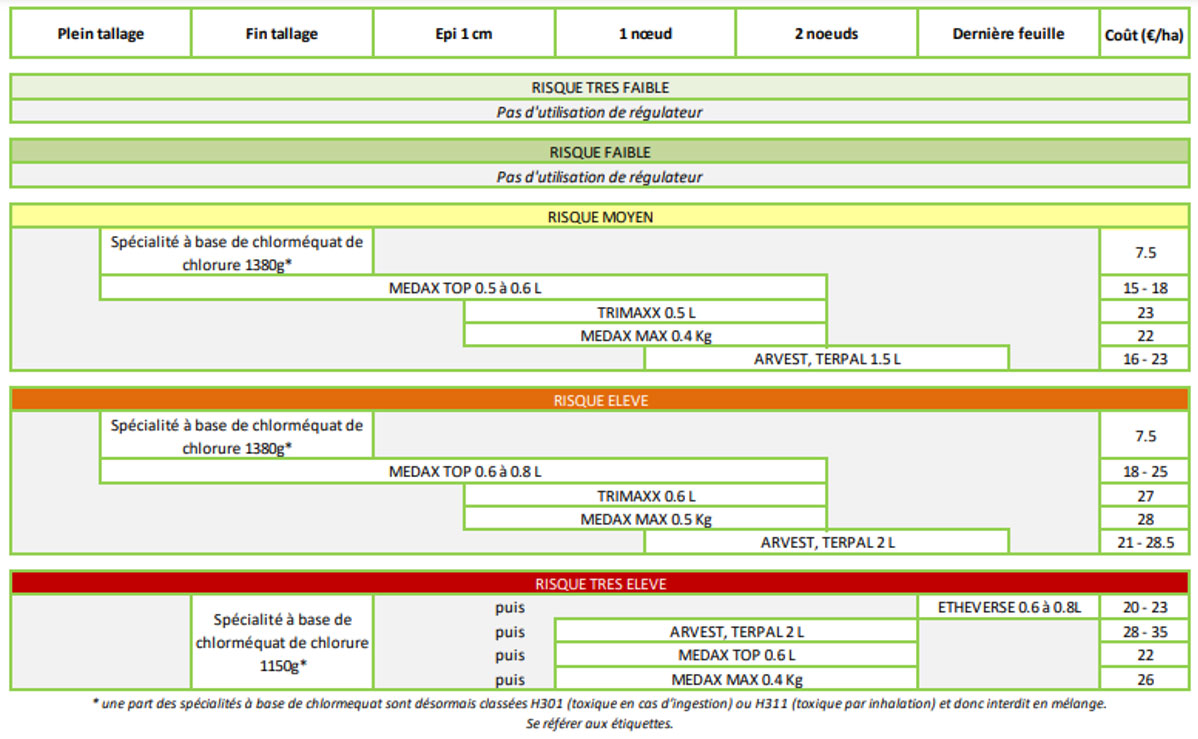This screenshot has width=1198, height=739.
Task: Click the cost value '26'
Action: [1145, 679]
